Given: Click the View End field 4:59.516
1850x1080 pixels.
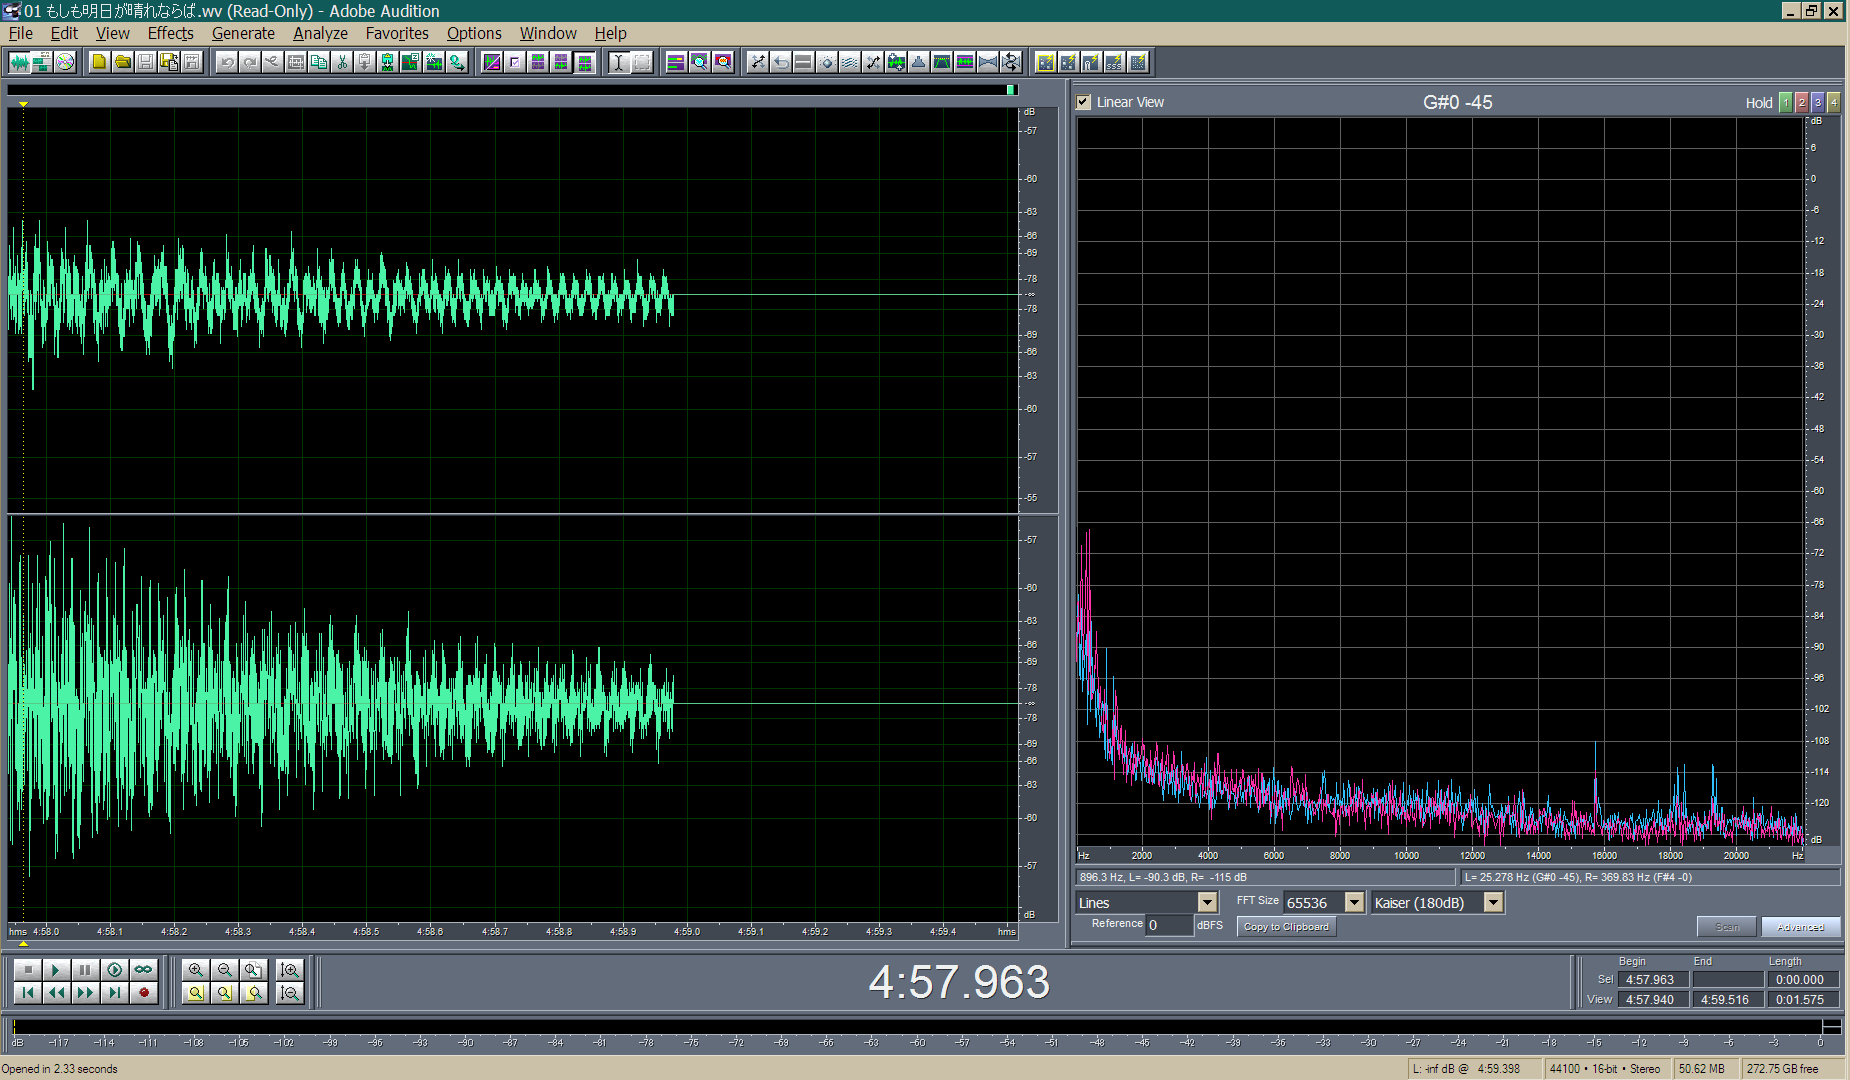Looking at the screenshot, I should tap(1727, 999).
